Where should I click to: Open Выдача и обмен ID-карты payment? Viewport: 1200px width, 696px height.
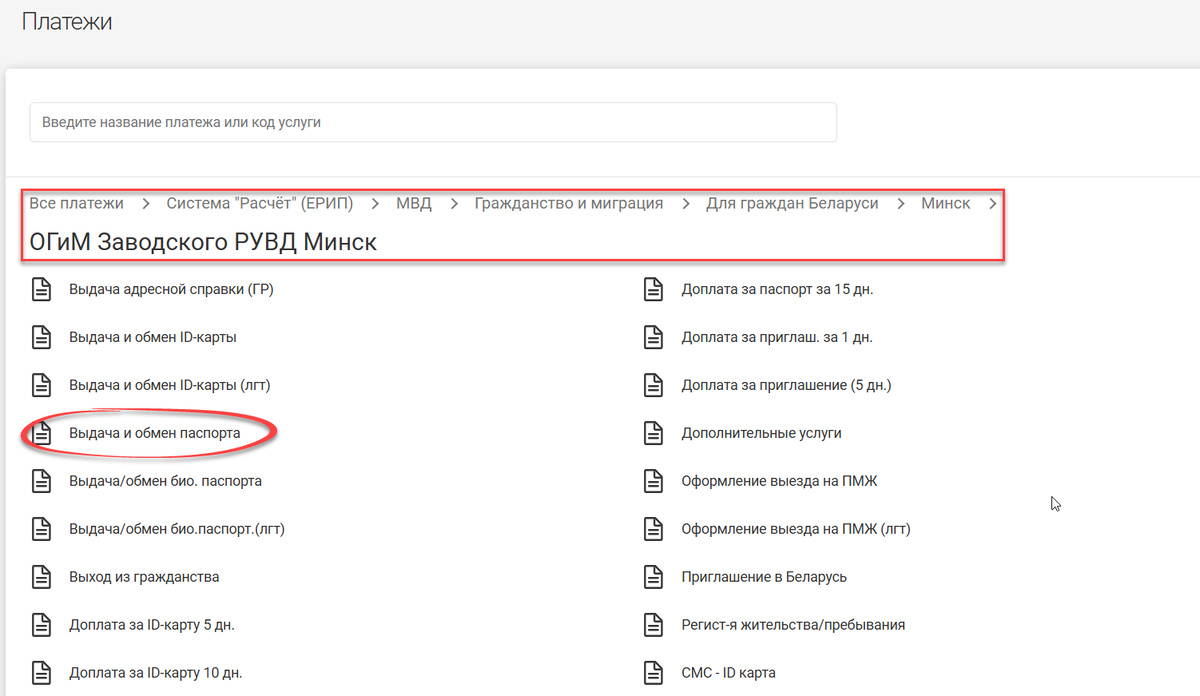153,338
